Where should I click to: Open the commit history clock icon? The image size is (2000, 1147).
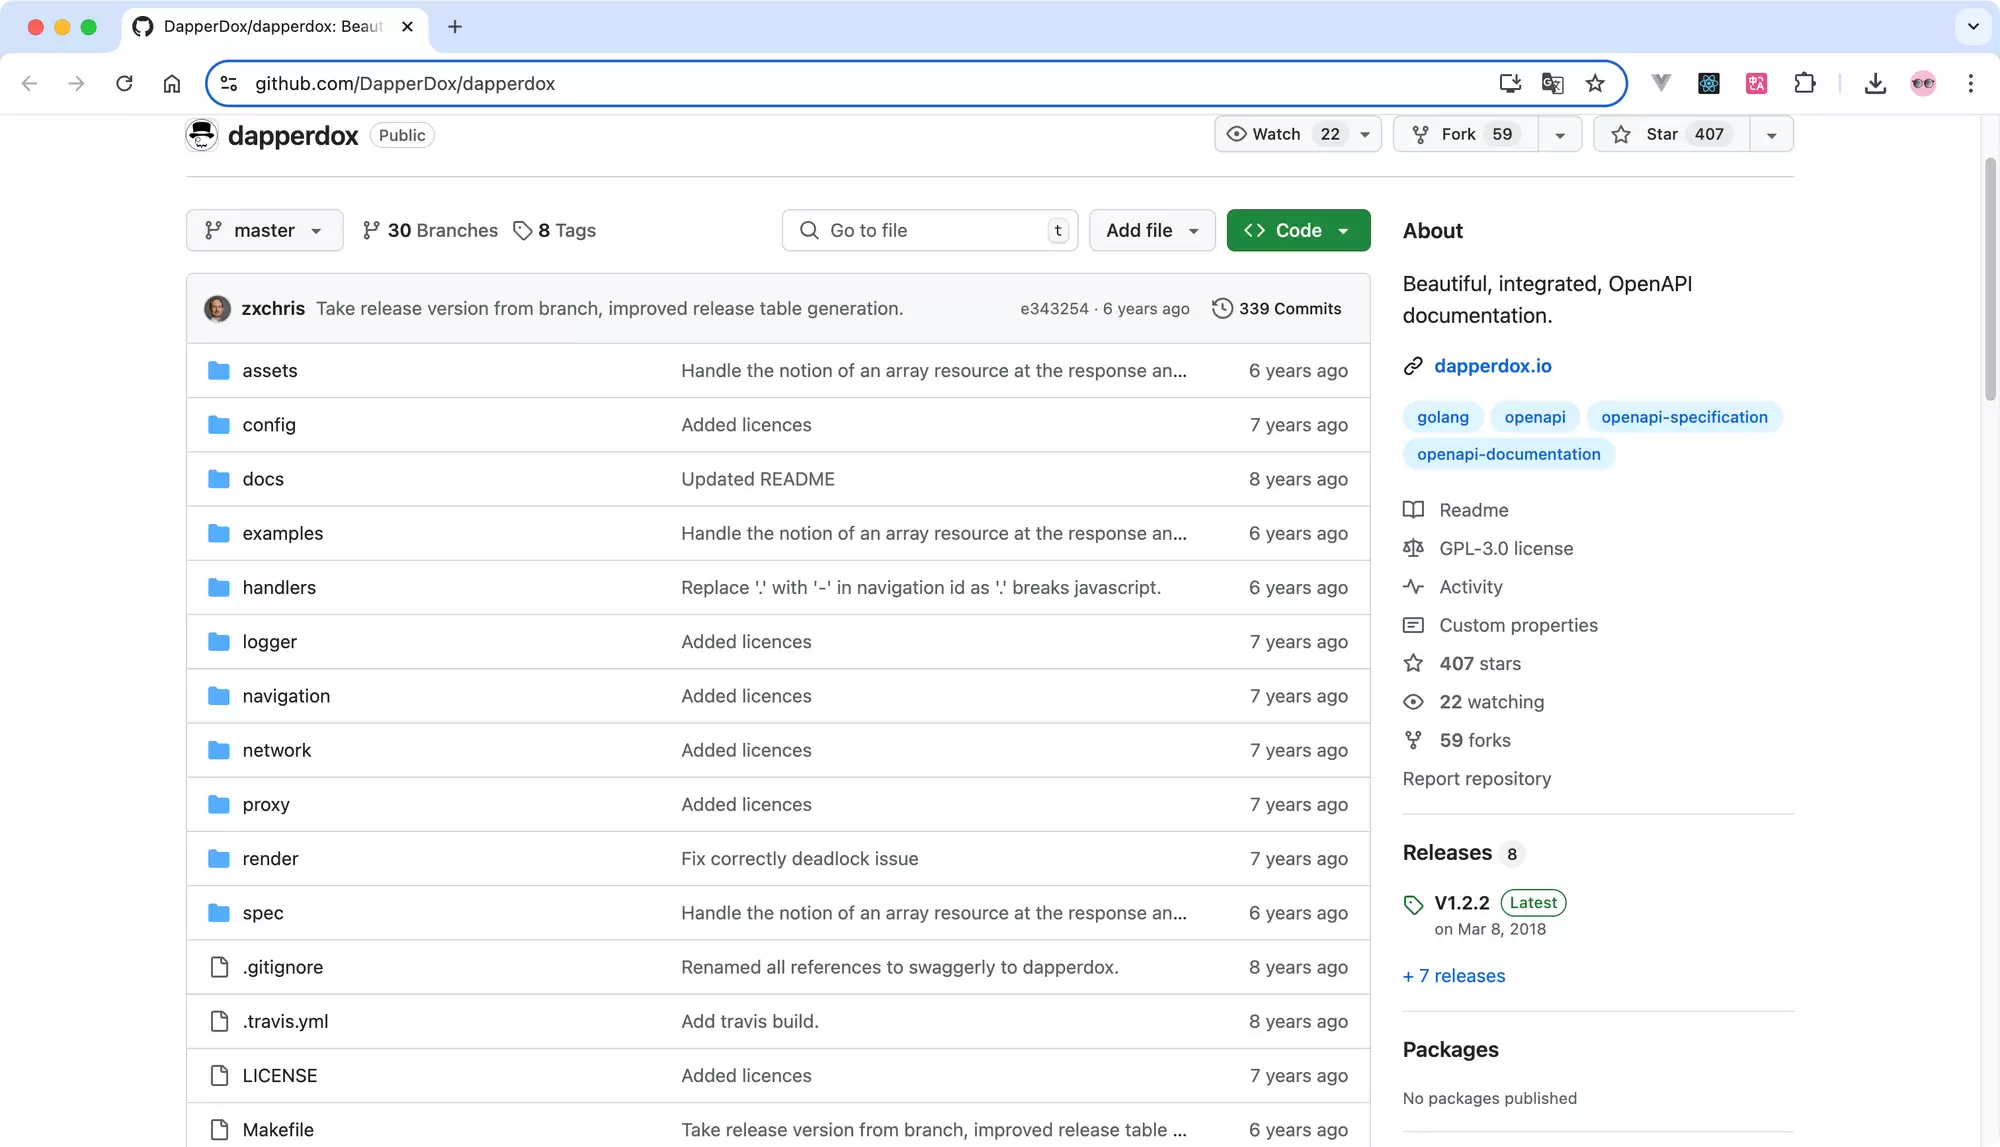pyautogui.click(x=1222, y=308)
